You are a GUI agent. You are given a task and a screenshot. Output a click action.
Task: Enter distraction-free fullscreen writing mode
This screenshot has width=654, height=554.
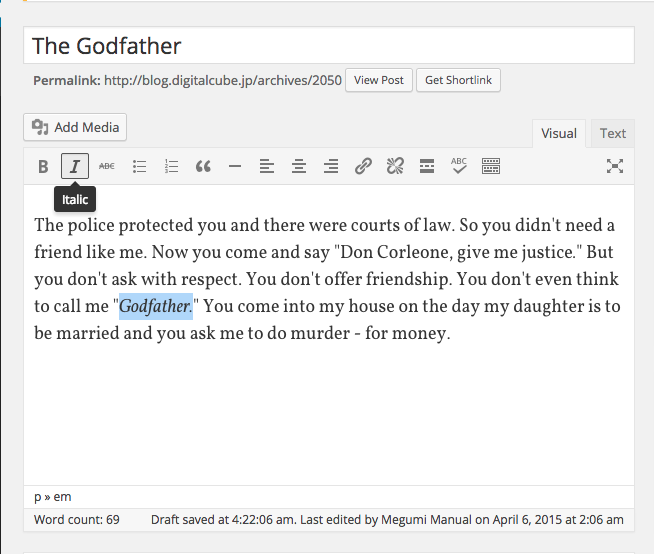[615, 167]
